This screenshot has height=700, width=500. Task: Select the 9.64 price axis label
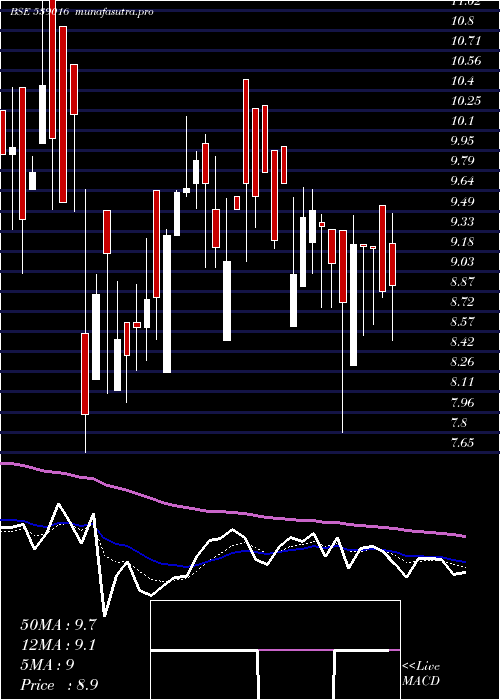[x=463, y=181]
